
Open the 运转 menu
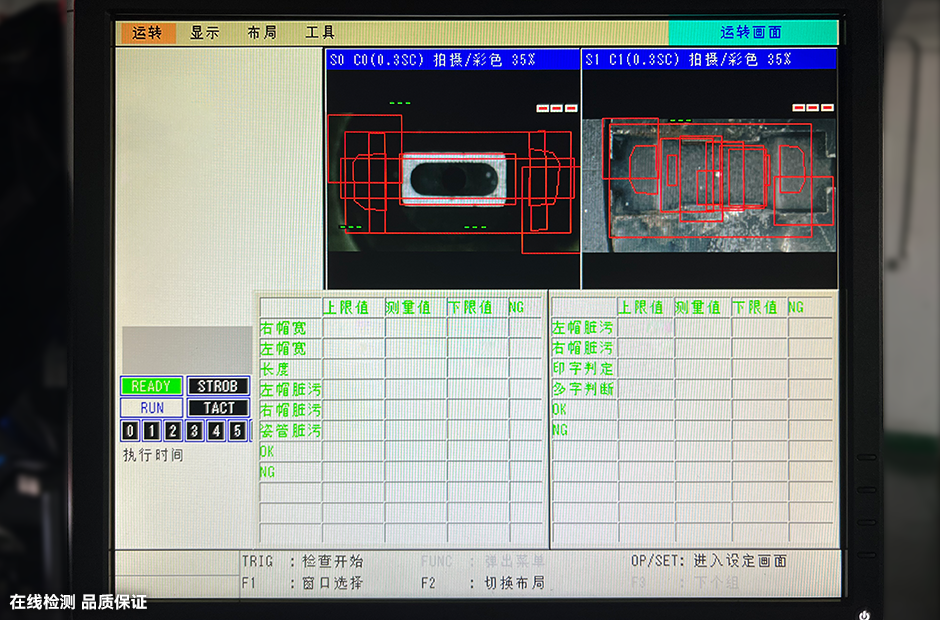coord(147,33)
